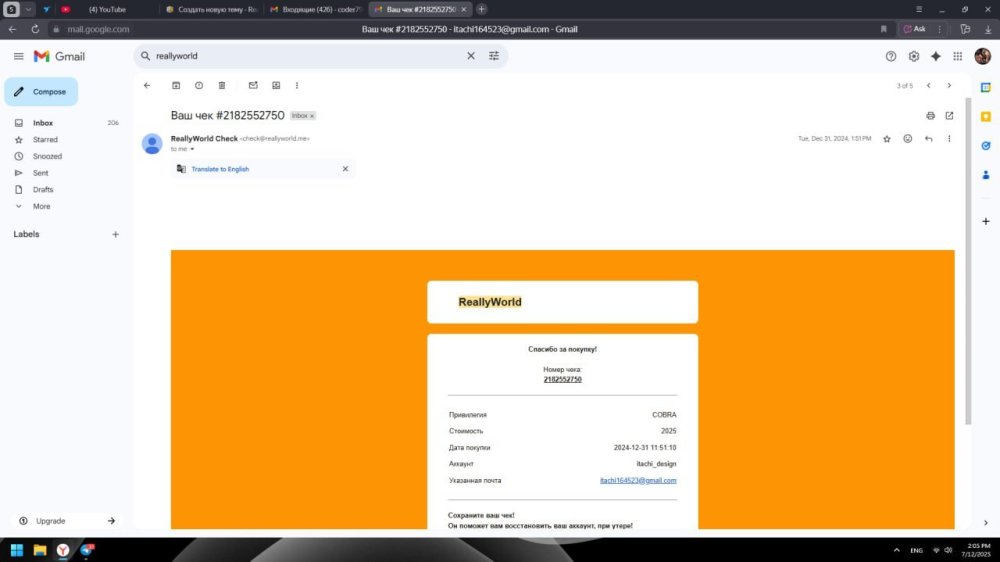The height and width of the screenshot is (562, 1000).
Task: Clear the reallyworld search query
Action: [x=471, y=56]
